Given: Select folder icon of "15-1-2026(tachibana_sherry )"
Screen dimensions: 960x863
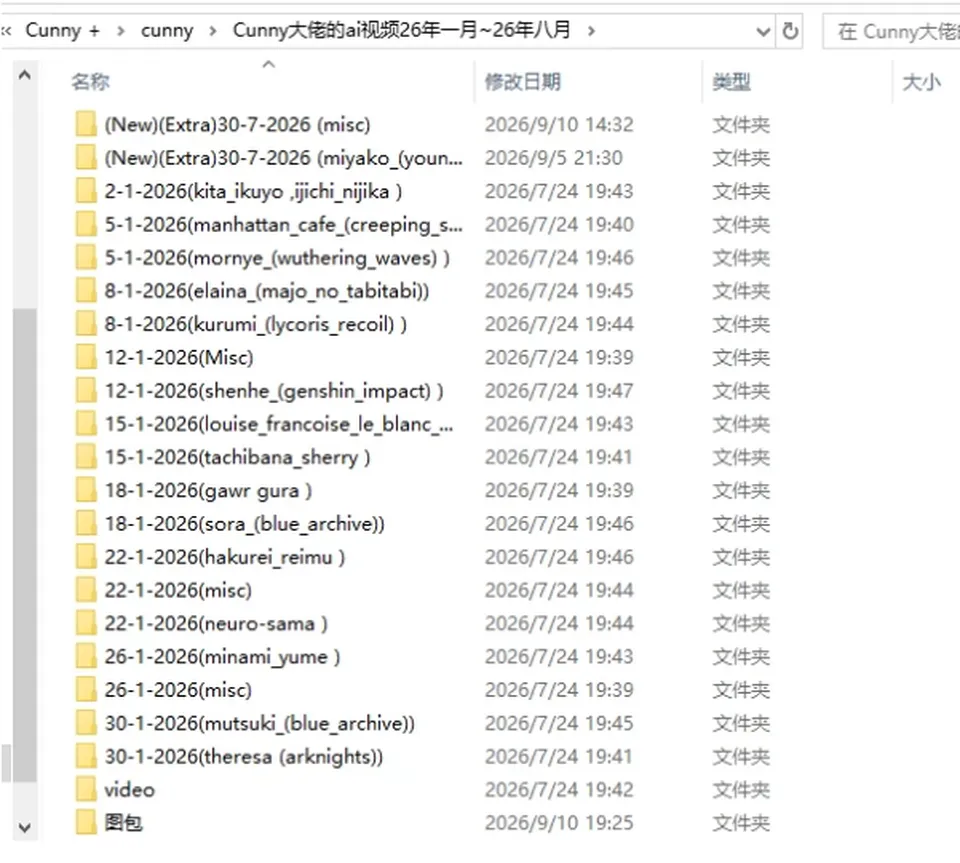Looking at the screenshot, I should tap(86, 457).
